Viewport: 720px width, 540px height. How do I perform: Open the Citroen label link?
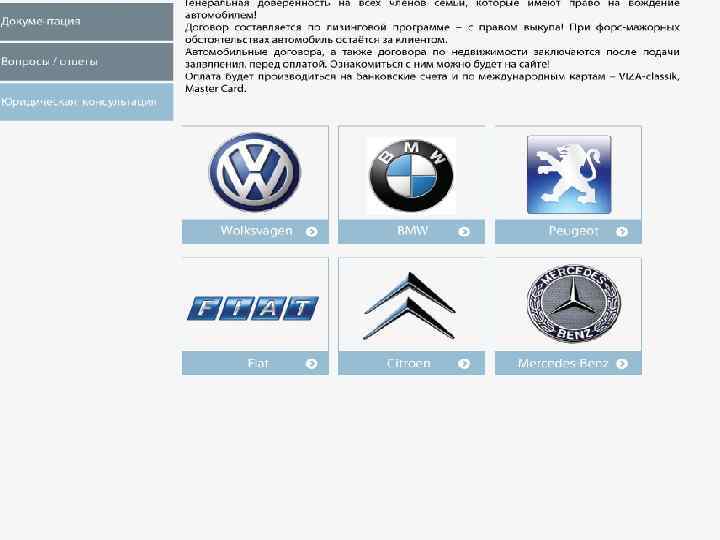(x=409, y=364)
